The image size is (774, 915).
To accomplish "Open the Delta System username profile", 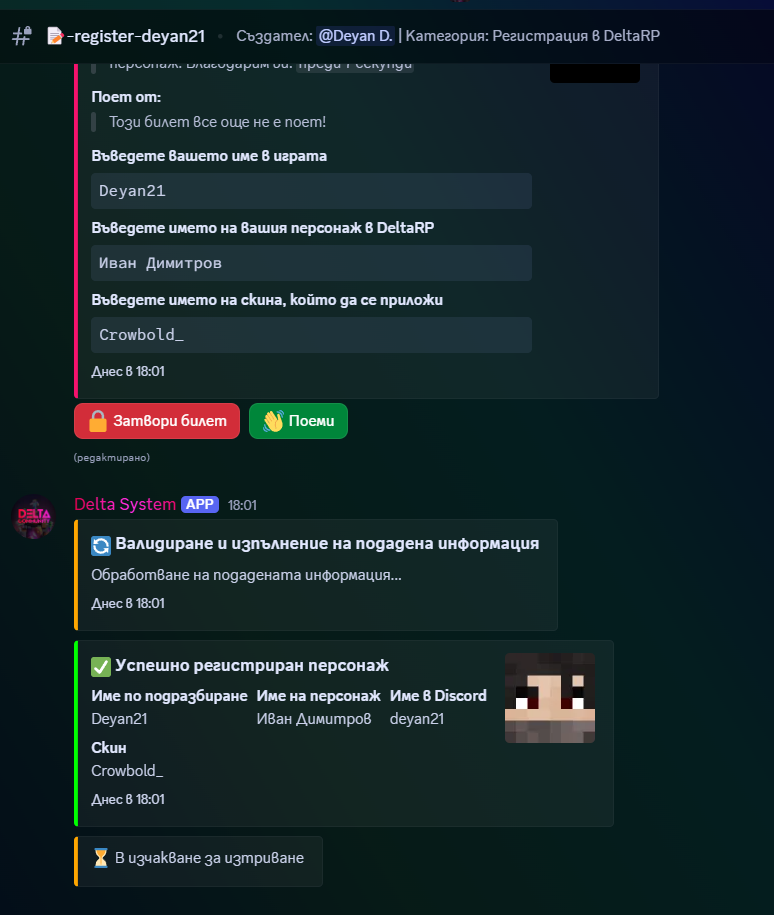I will pos(125,504).
